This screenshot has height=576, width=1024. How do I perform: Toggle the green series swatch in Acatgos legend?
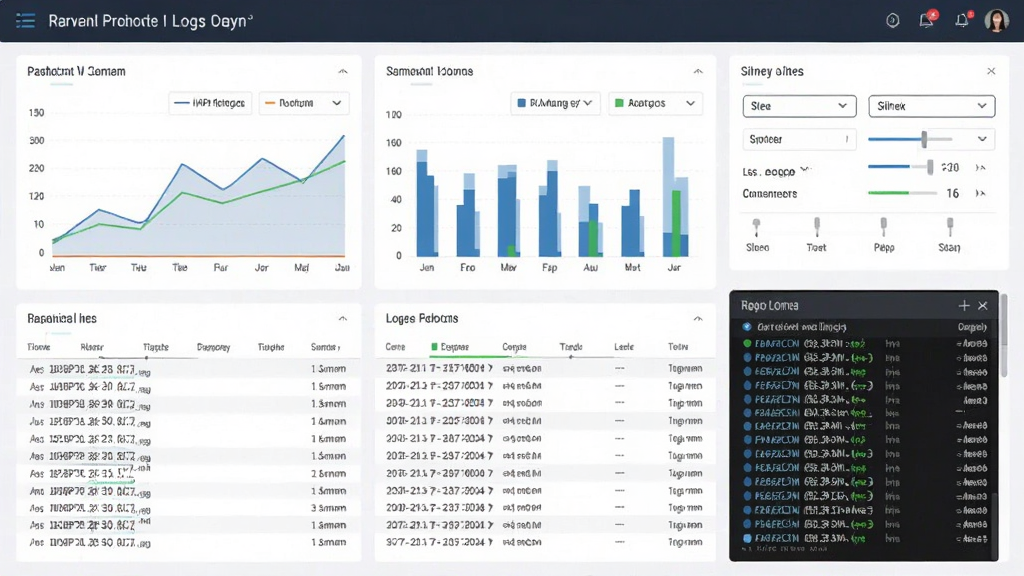619,103
